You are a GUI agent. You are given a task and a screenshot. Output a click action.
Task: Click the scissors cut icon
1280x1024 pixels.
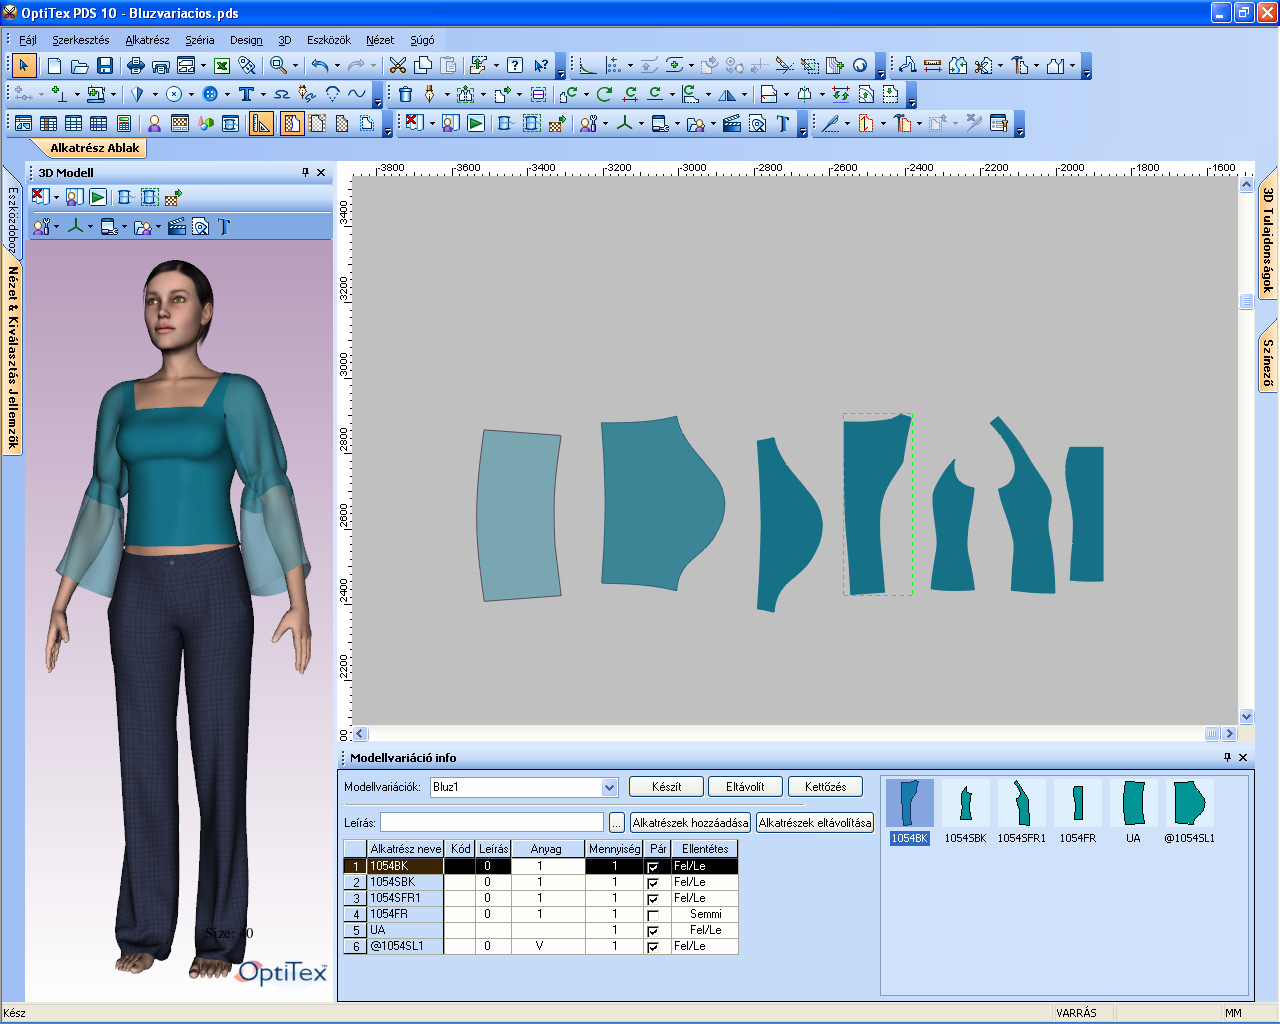(397, 66)
